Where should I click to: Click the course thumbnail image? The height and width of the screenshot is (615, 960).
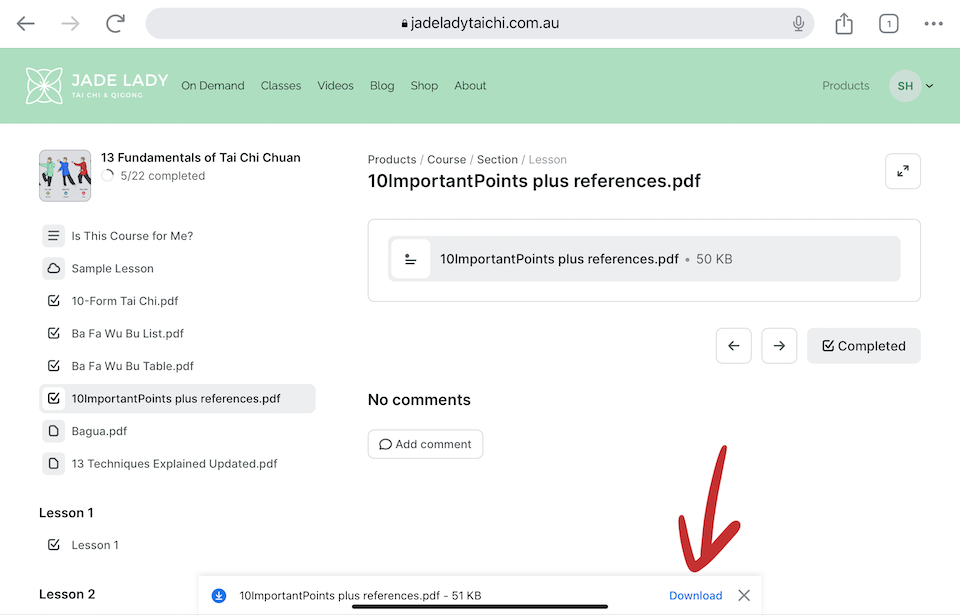tap(65, 176)
